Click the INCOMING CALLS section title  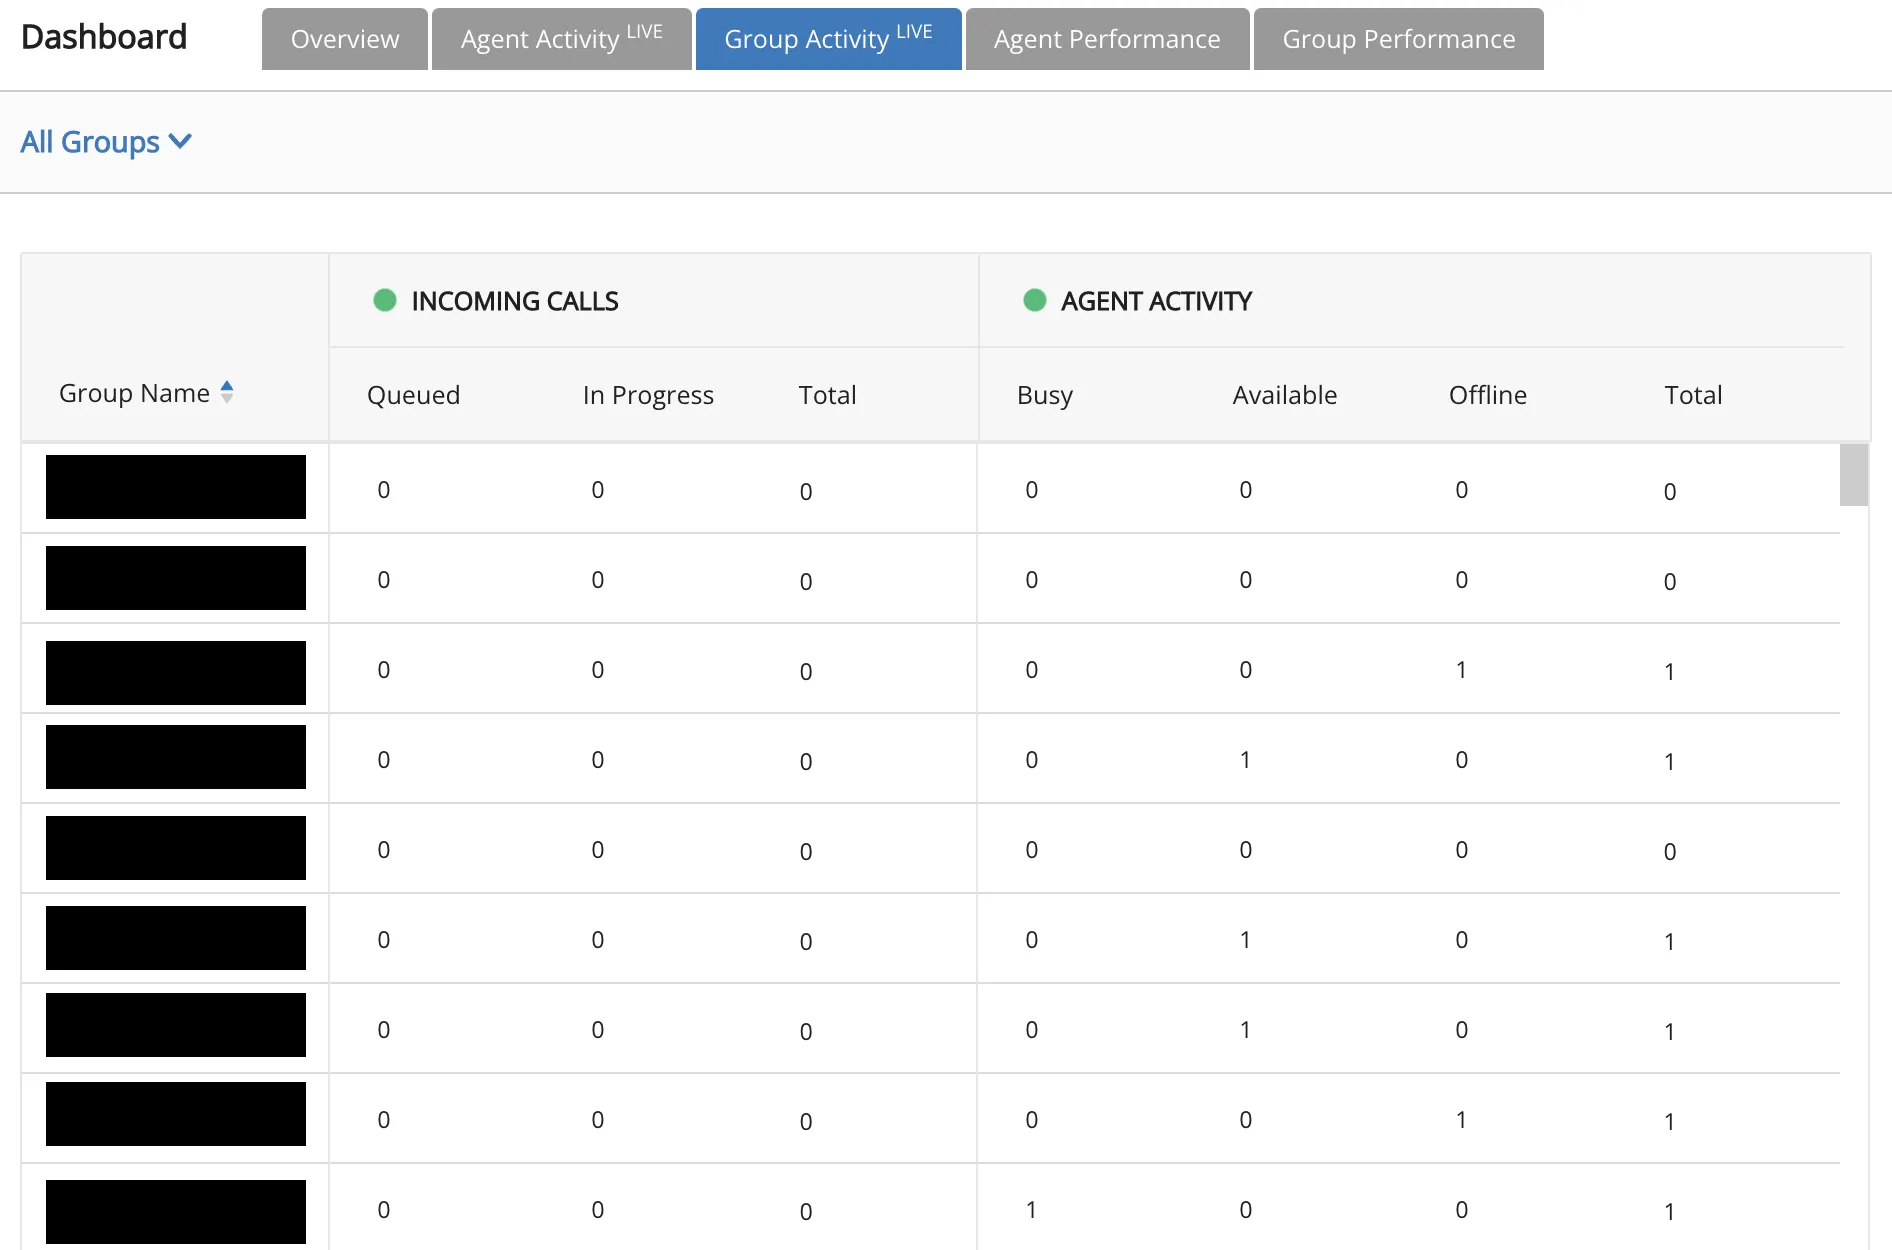tap(515, 301)
